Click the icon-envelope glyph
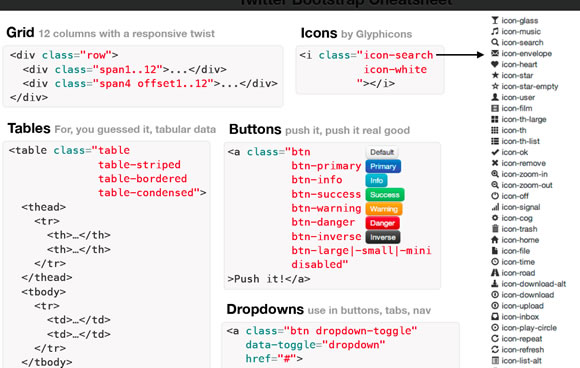The image size is (580, 368). point(495,53)
